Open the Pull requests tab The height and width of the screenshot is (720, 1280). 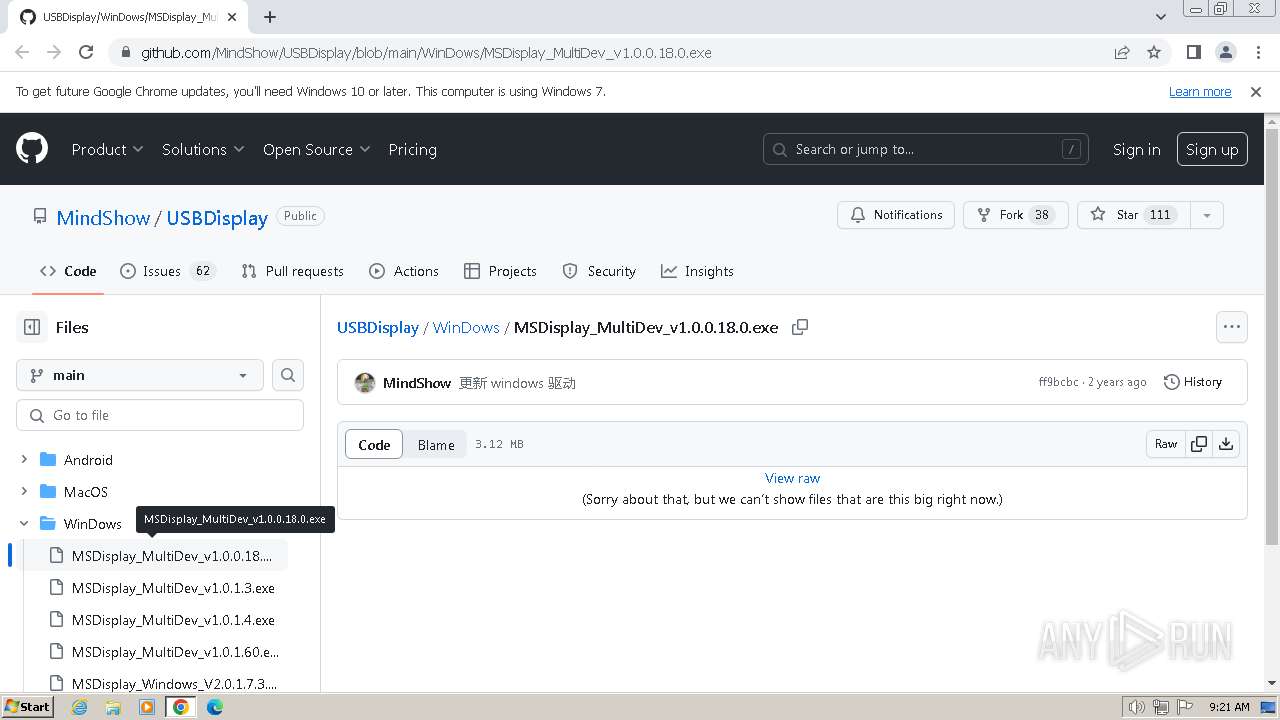[292, 271]
